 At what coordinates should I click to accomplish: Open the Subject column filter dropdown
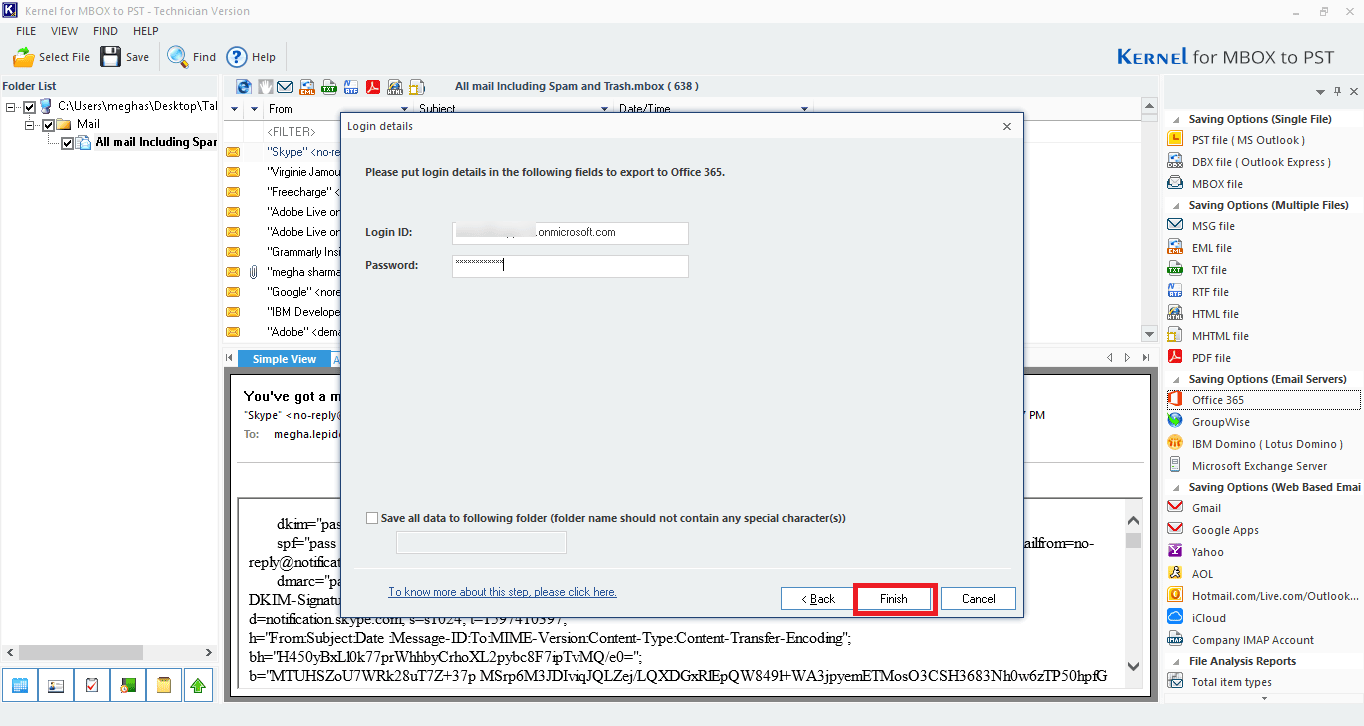point(605,109)
